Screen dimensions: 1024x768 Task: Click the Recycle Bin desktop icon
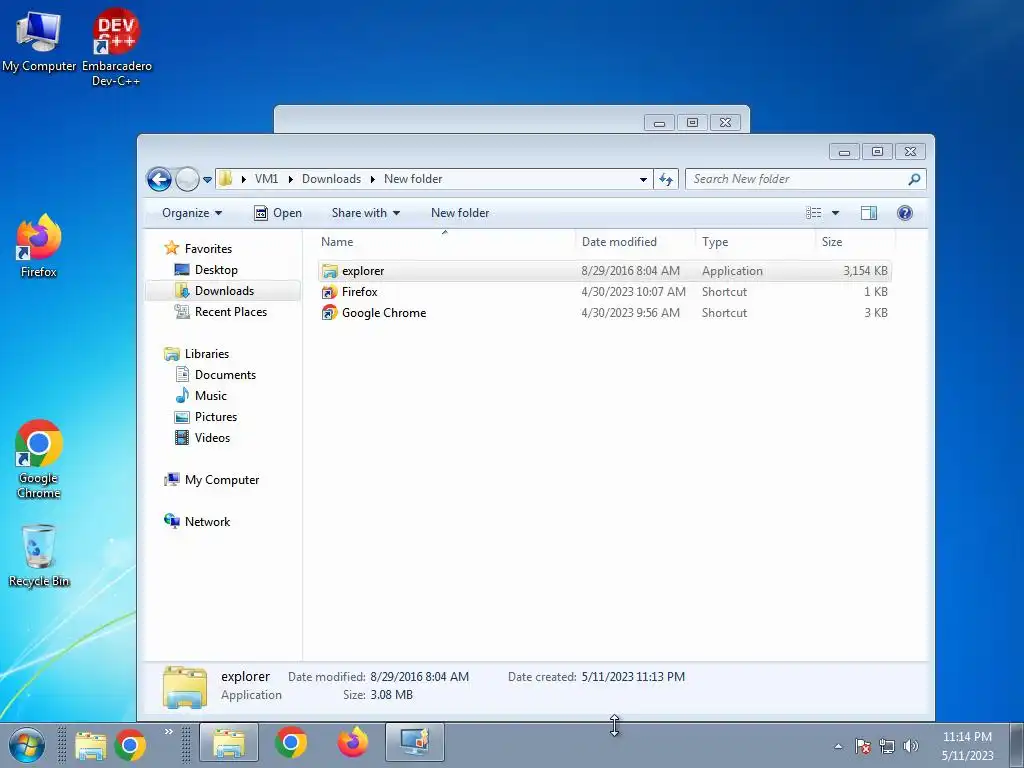tap(39, 556)
